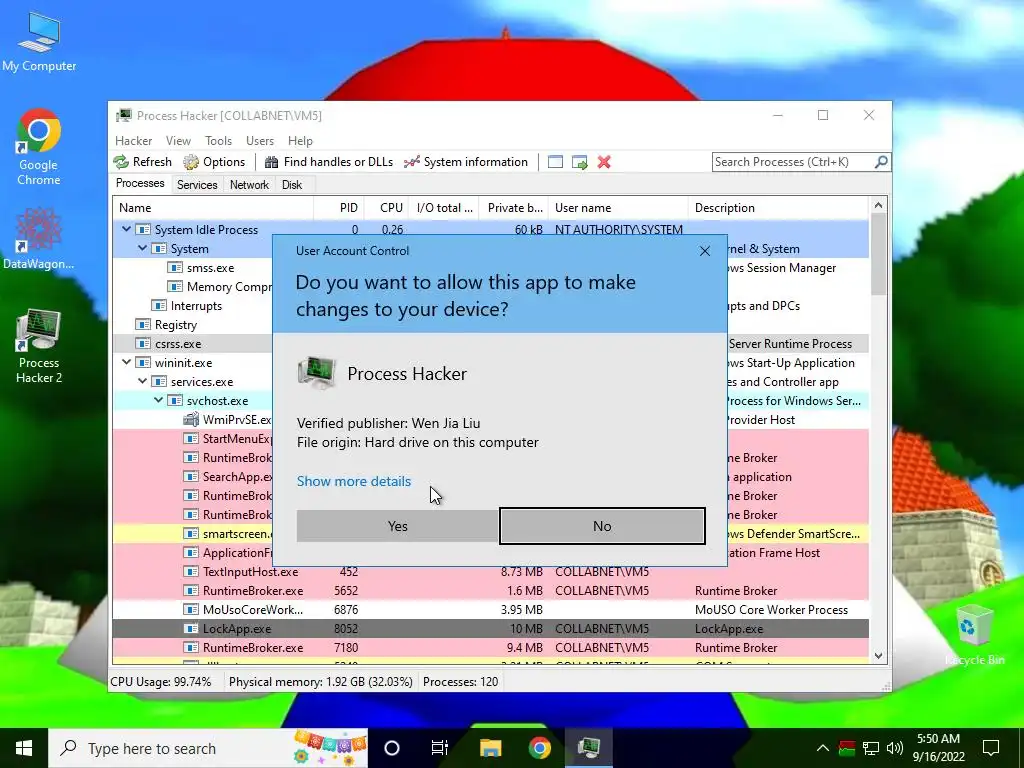The width and height of the screenshot is (1024, 768).
Task: Open the Windows Start menu
Action: pos(24,748)
